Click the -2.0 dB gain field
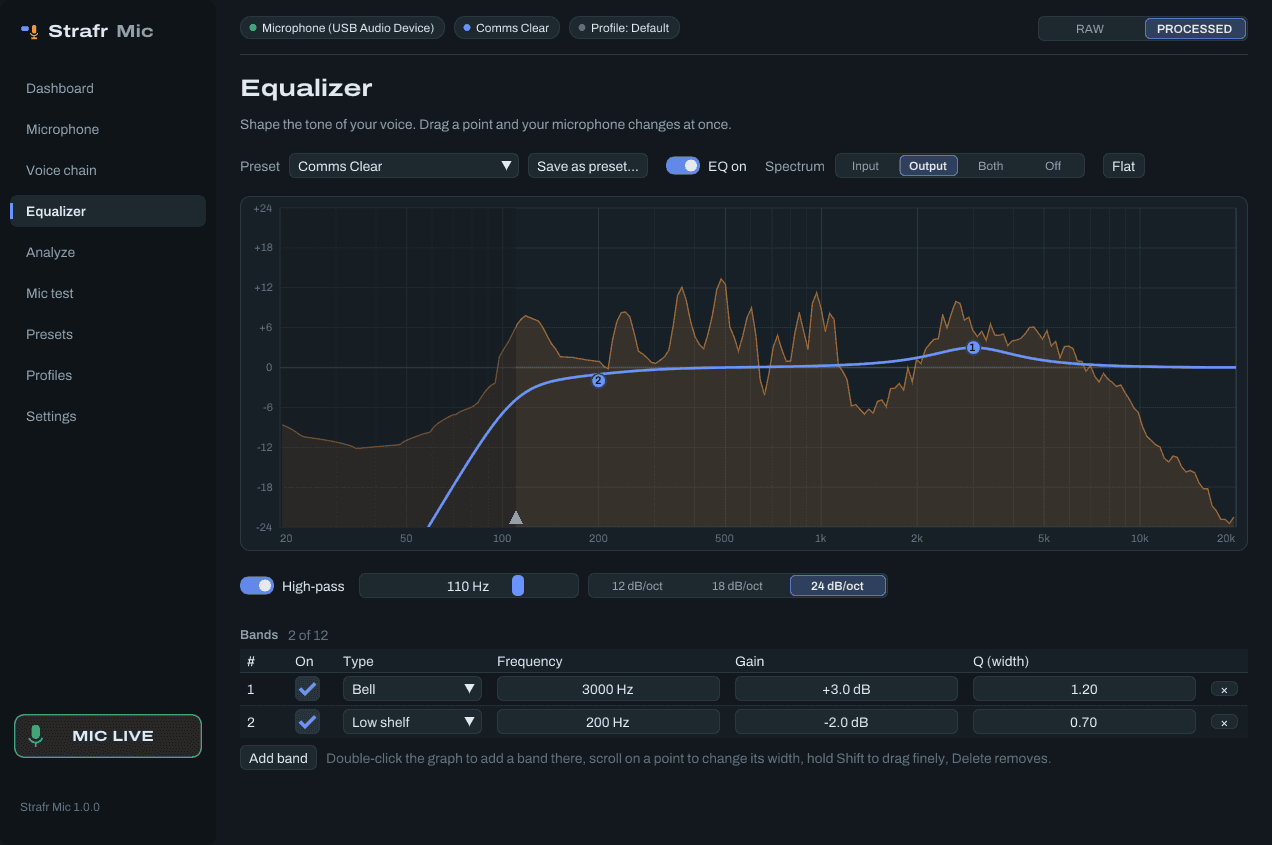Screen dimensions: 1272x845 click(x=846, y=722)
